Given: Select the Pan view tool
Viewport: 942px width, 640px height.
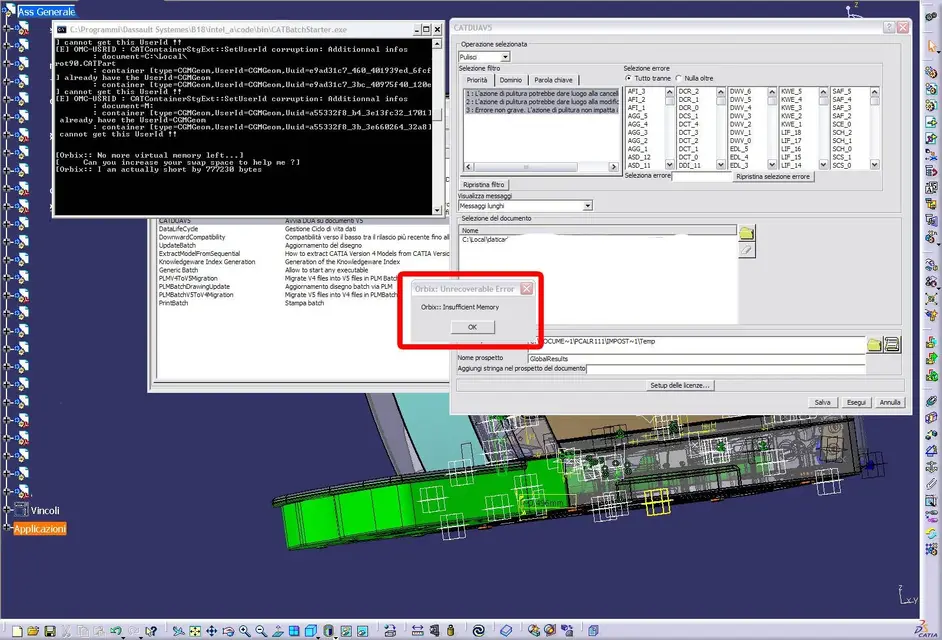Looking at the screenshot, I should tap(211, 630).
